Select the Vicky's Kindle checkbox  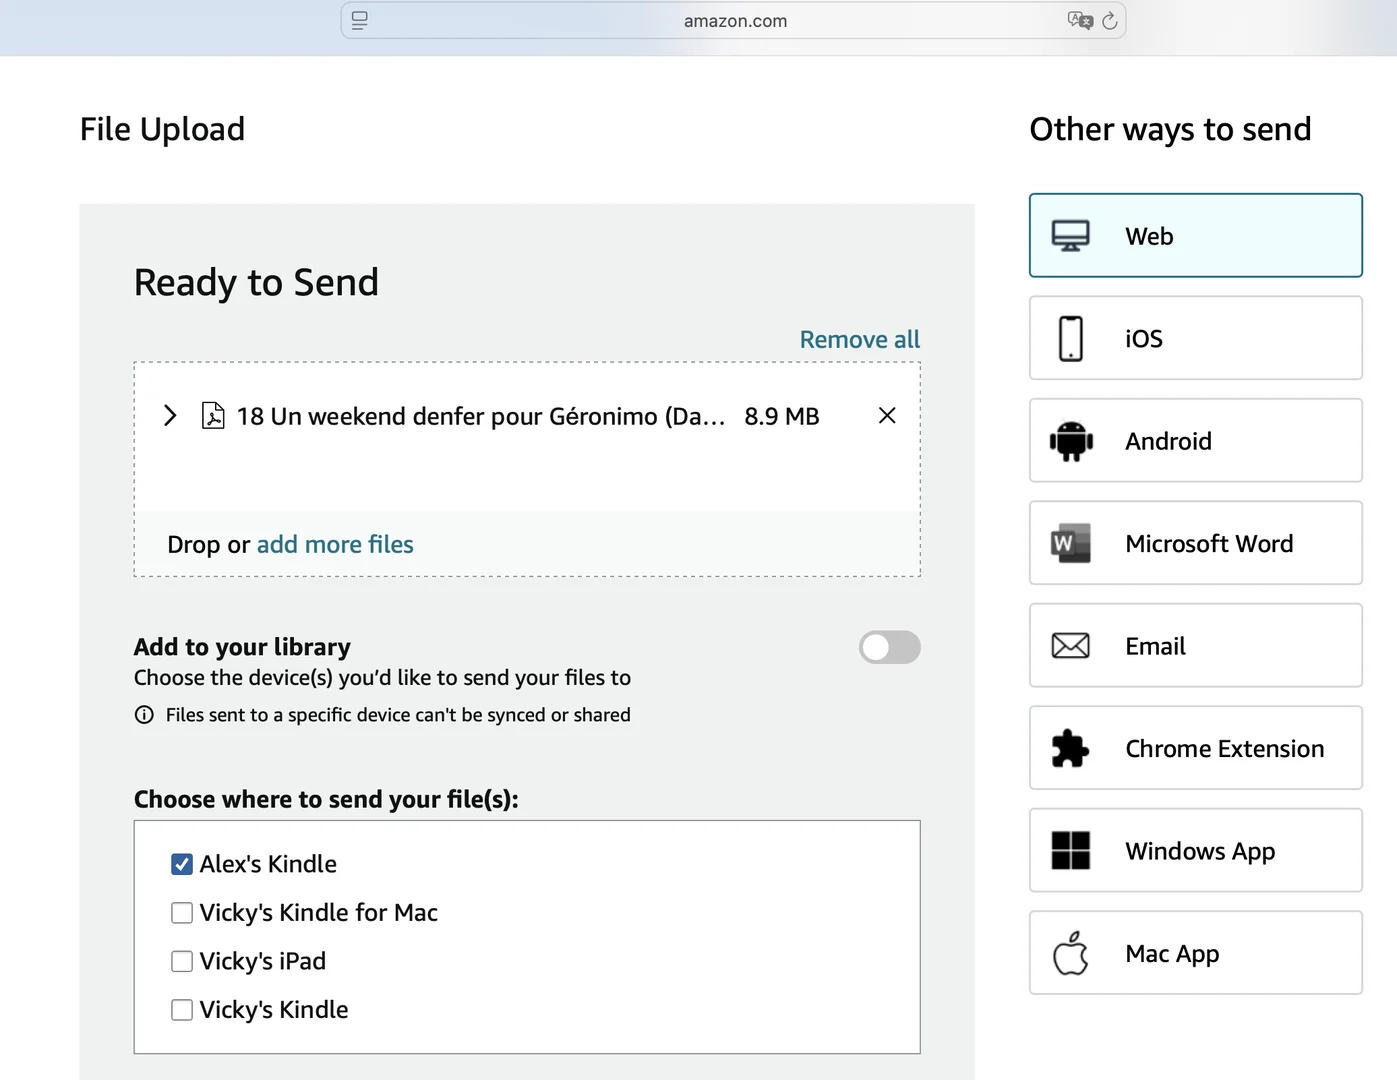pyautogui.click(x=182, y=1010)
